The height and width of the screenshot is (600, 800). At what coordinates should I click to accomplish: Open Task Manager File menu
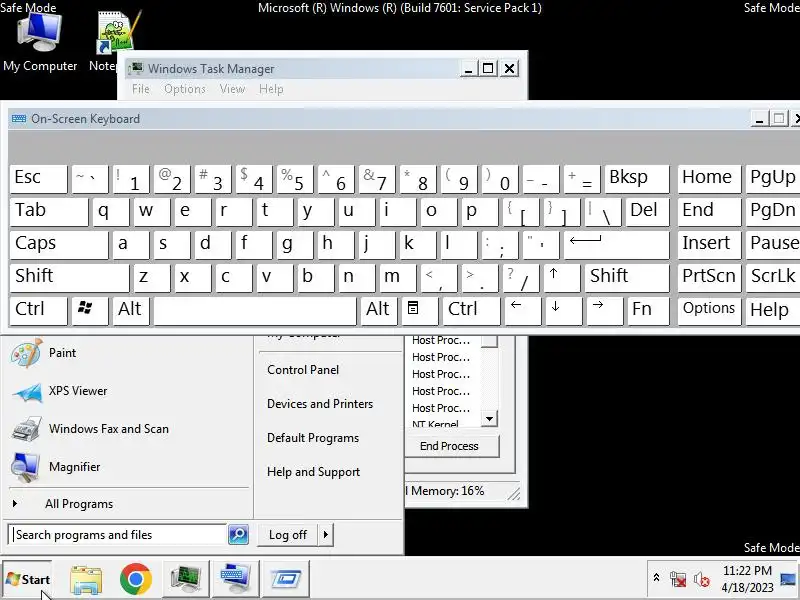141,89
